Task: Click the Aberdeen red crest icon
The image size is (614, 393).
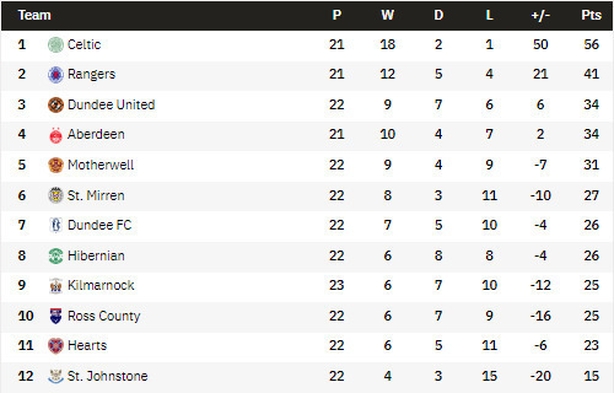Action: pyautogui.click(x=56, y=135)
